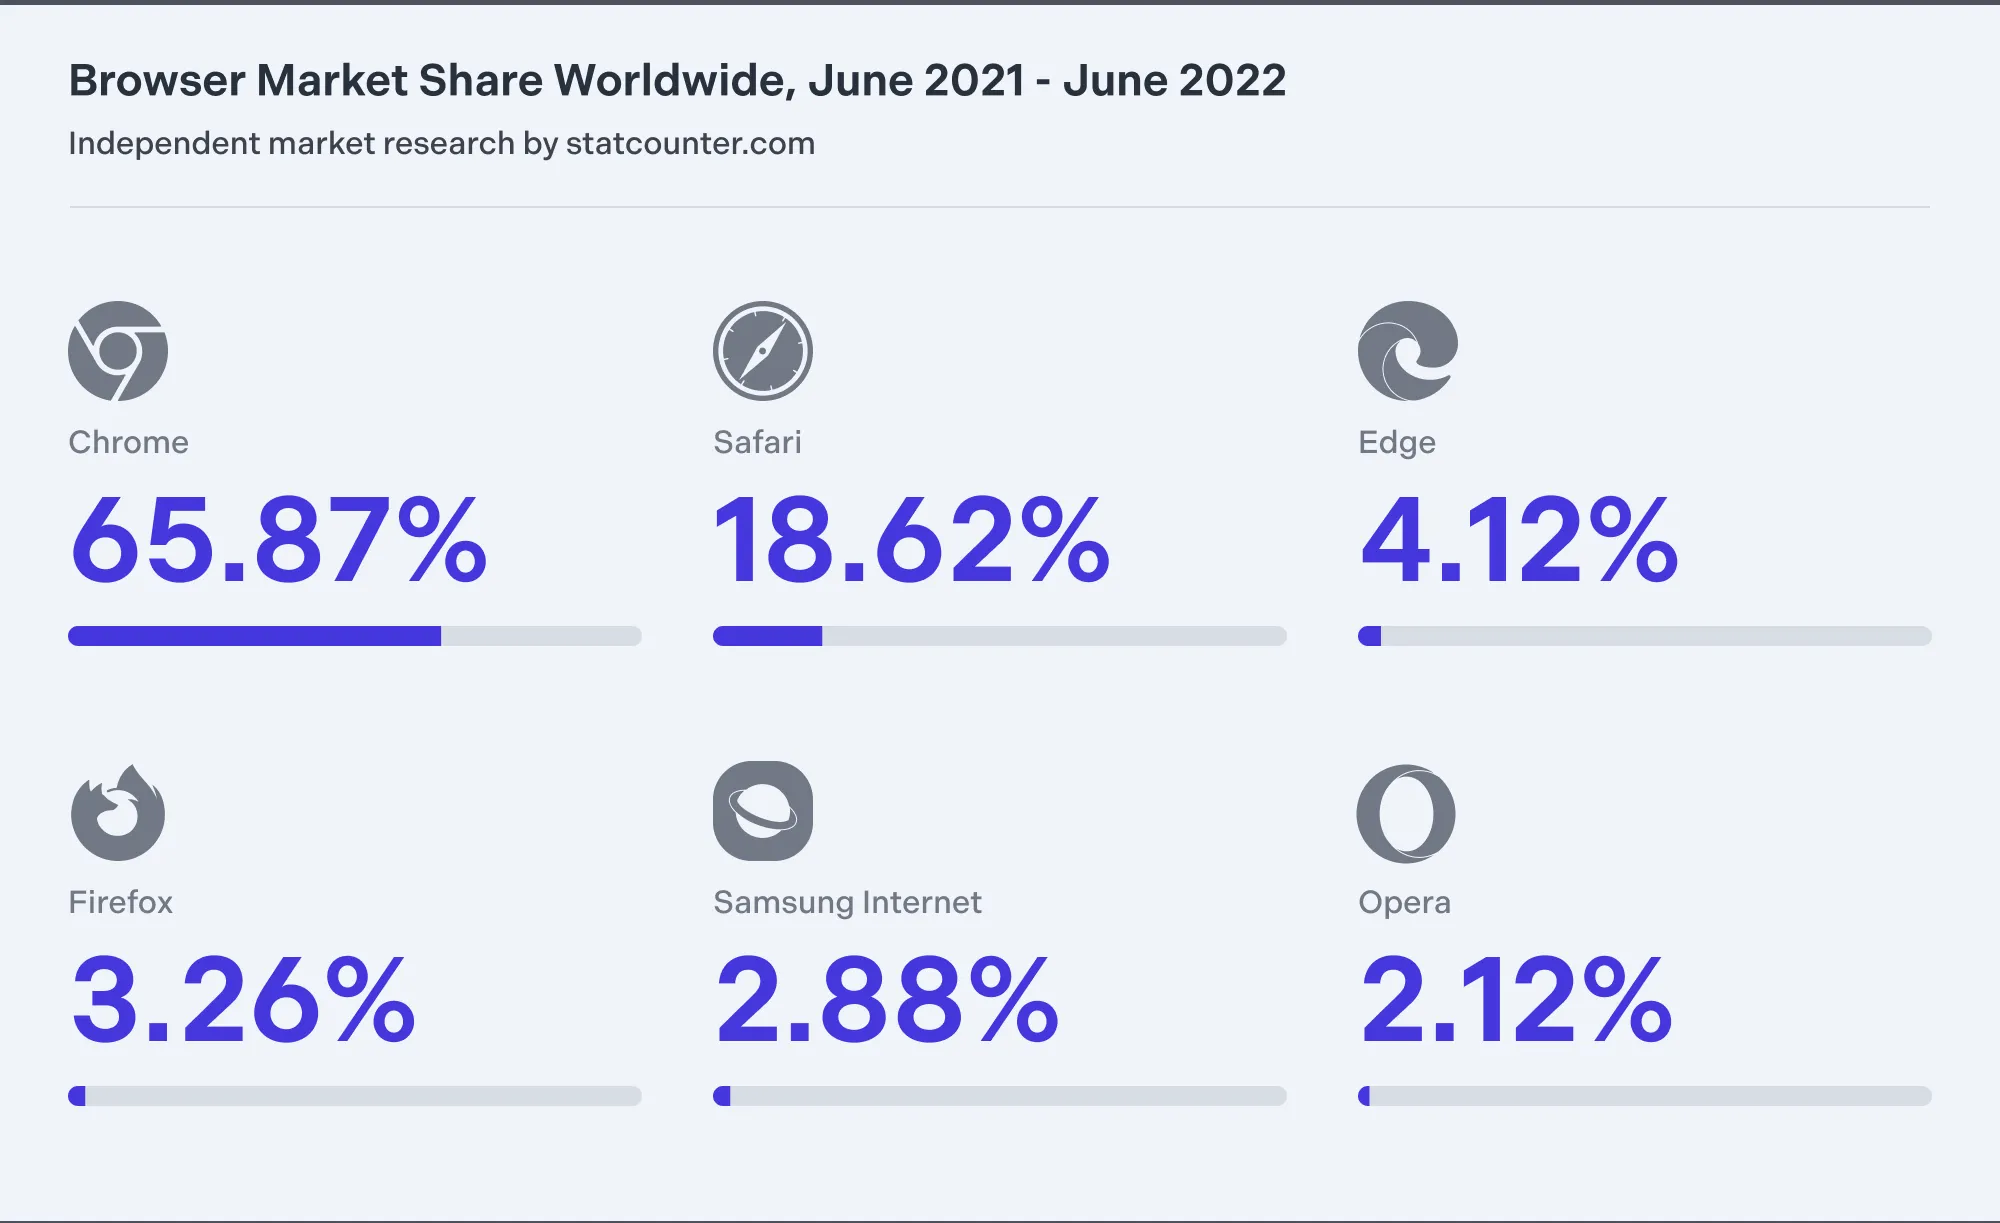Click the Safari compass icon
This screenshot has width=2000, height=1223.
(x=763, y=351)
